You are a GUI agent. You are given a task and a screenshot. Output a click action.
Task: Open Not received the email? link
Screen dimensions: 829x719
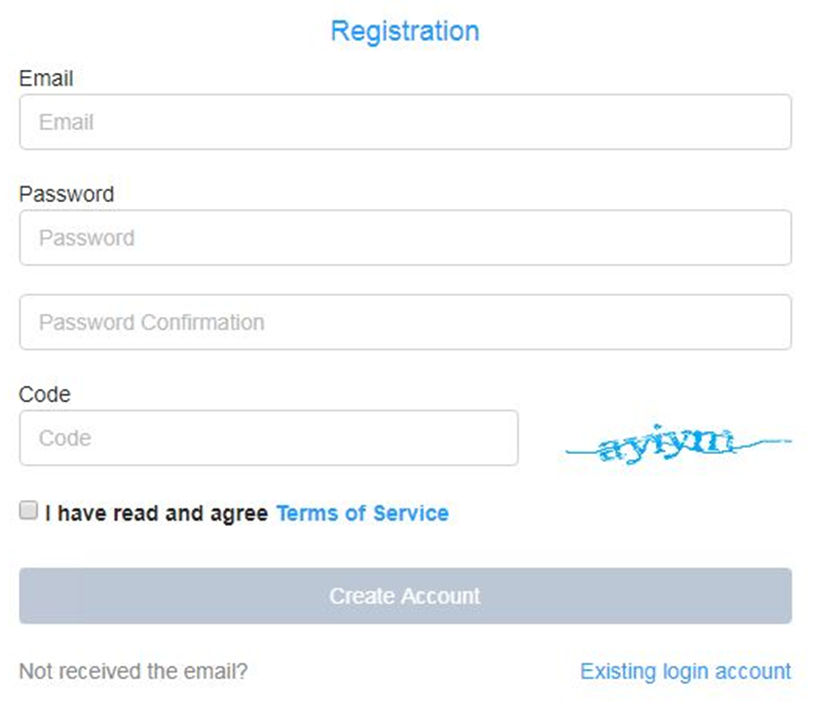[133, 671]
